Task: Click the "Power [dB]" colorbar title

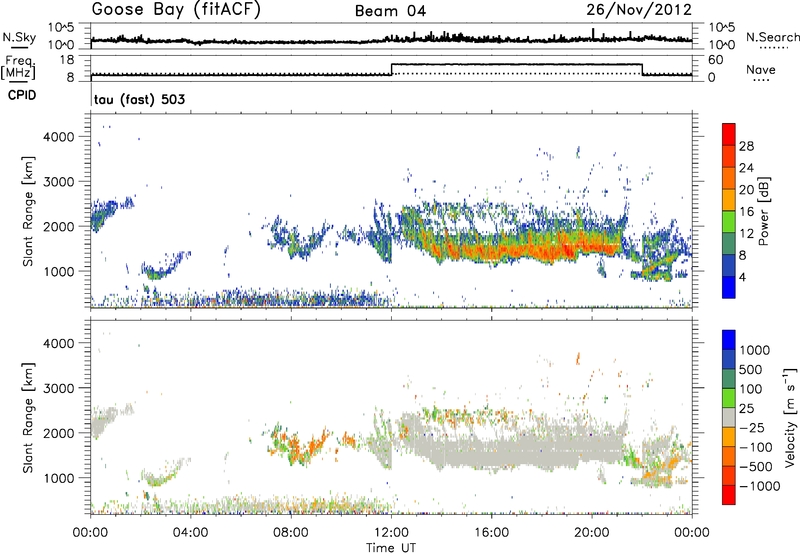Action: click(x=763, y=211)
